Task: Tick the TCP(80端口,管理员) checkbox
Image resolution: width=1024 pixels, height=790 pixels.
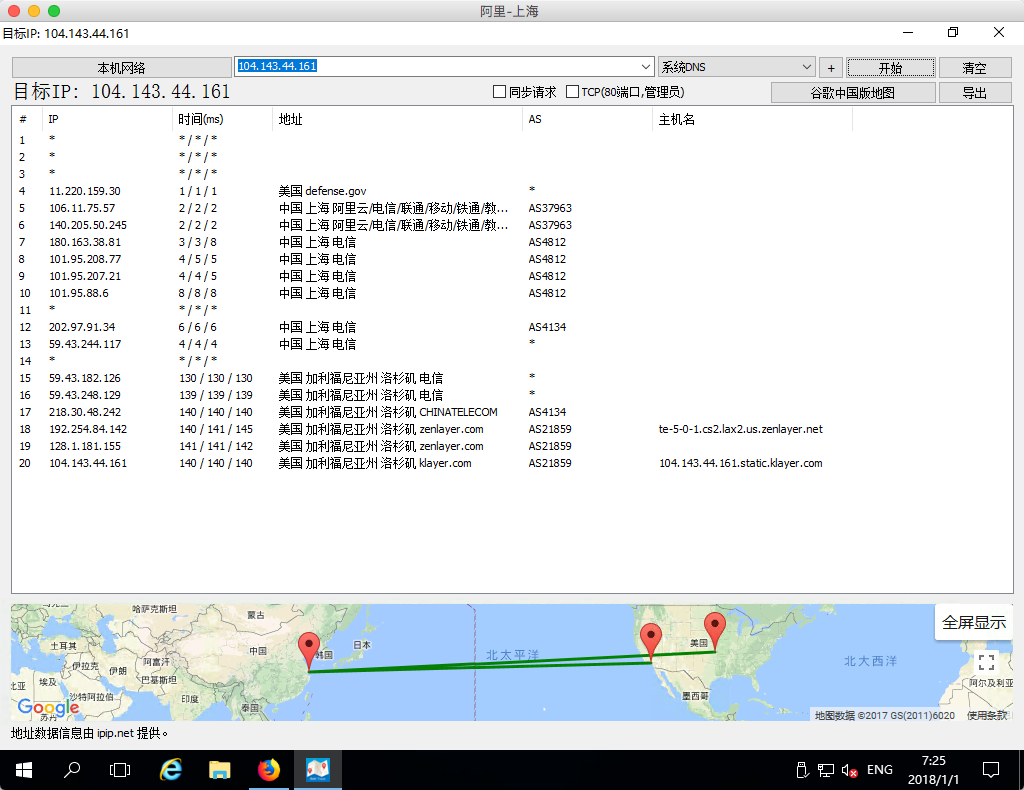Action: [573, 92]
